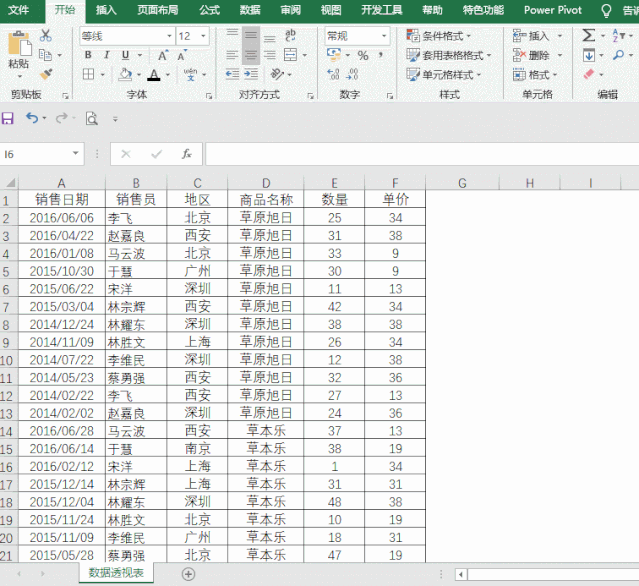The image size is (639, 586).
Task: Click Insert Function fx button
Action: [x=187, y=154]
